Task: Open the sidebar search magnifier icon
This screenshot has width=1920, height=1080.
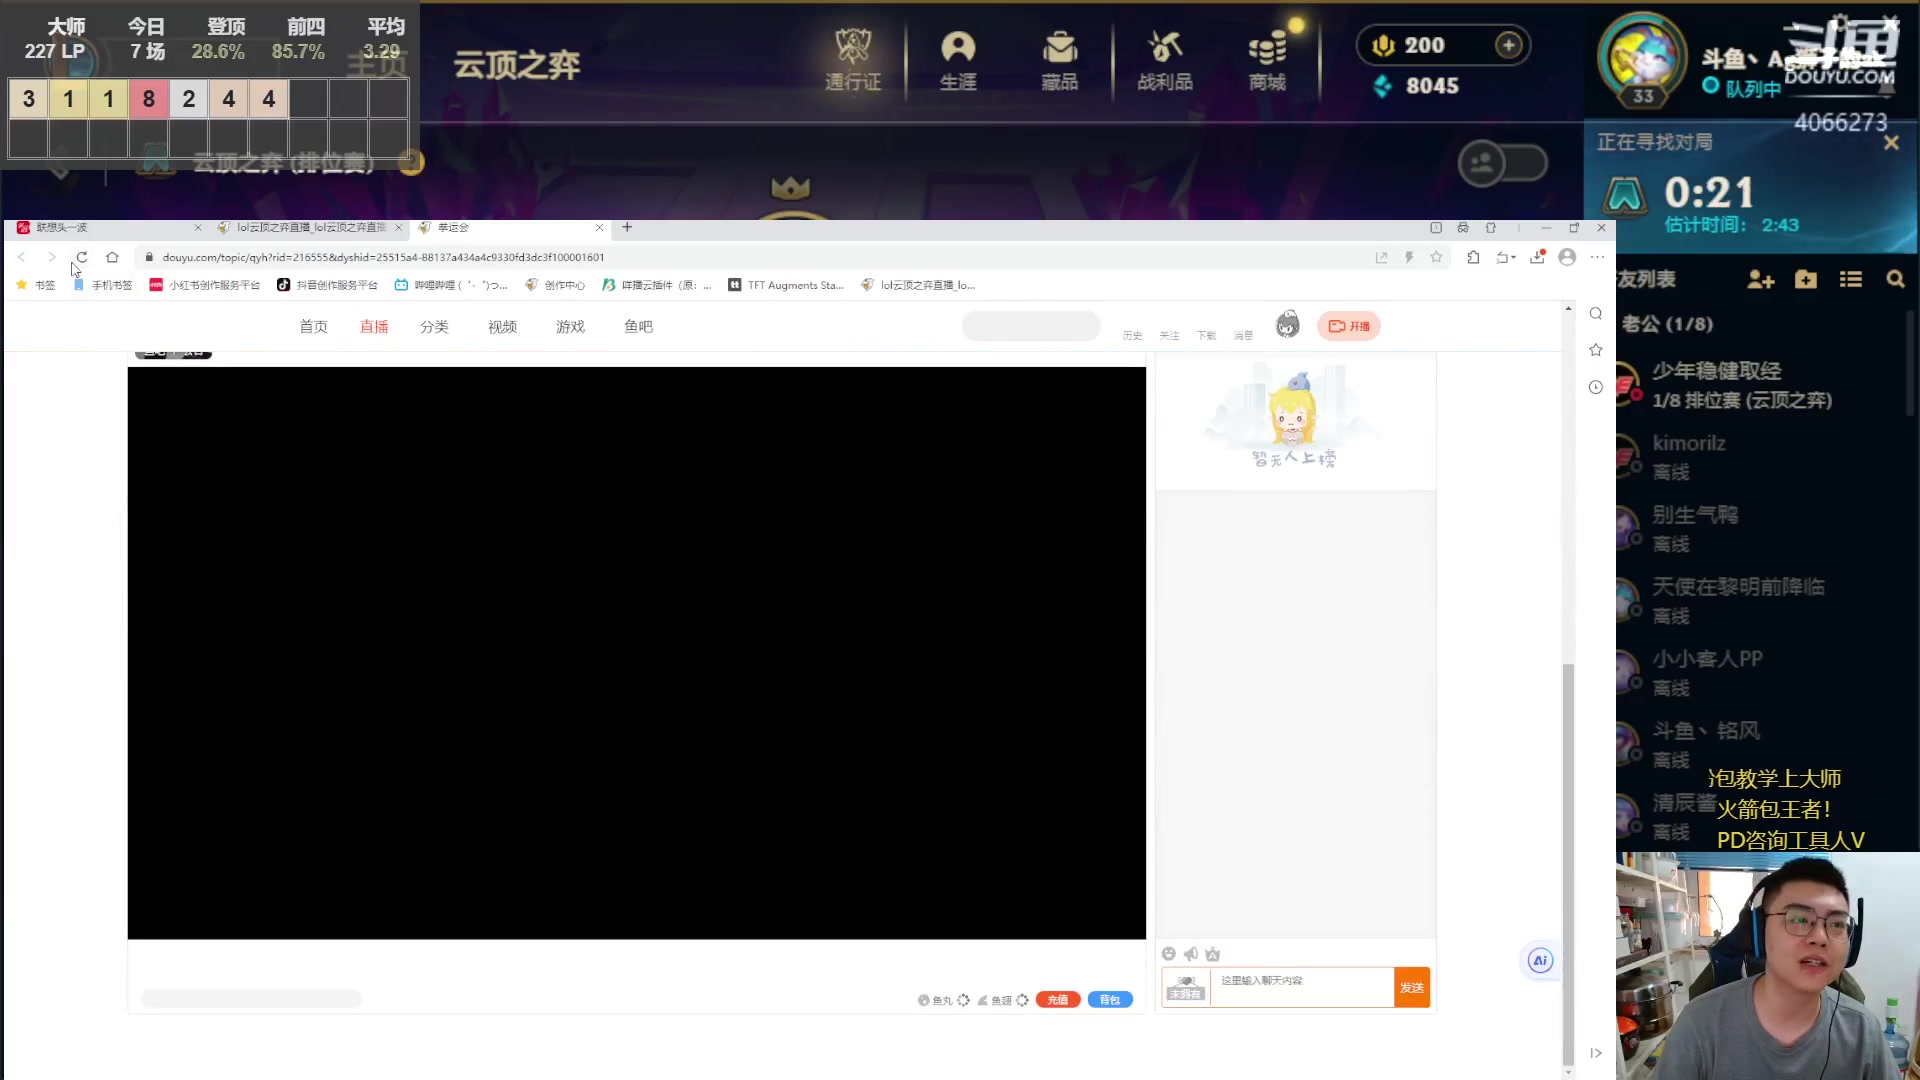Action: click(x=1596, y=313)
